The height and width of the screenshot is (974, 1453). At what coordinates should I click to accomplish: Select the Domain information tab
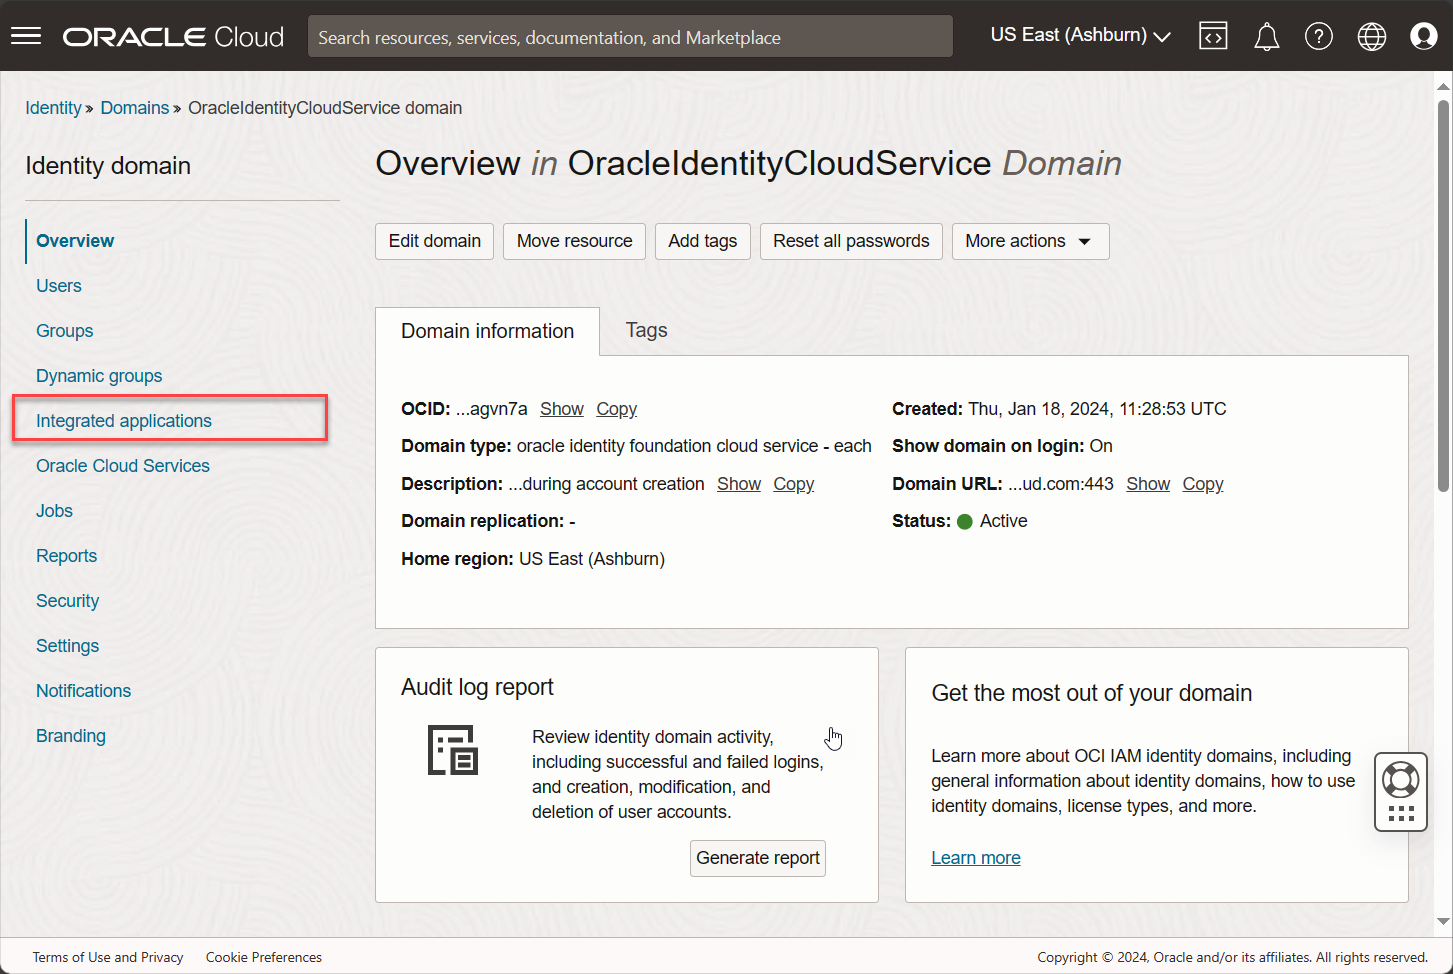coord(487,331)
